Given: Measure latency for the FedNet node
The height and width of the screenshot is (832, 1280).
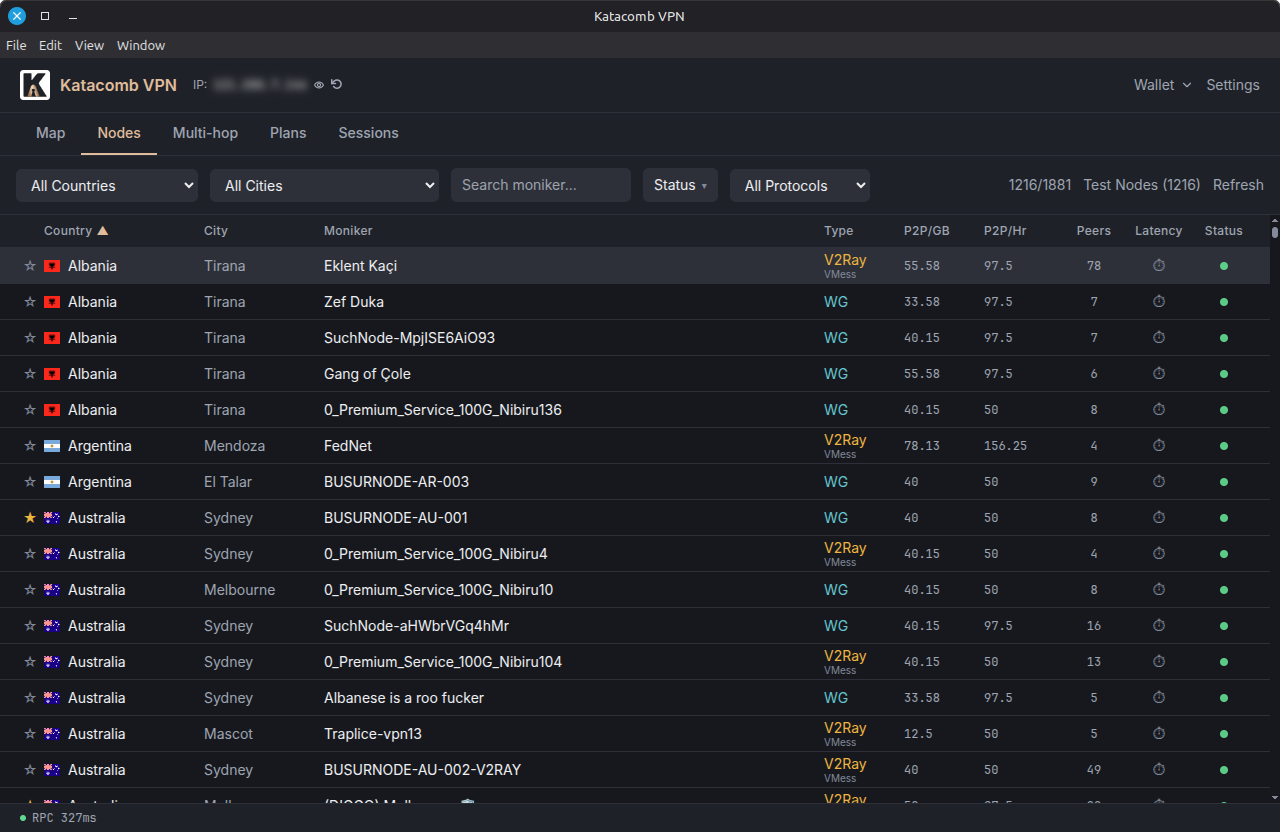Looking at the screenshot, I should pyautogui.click(x=1159, y=446).
